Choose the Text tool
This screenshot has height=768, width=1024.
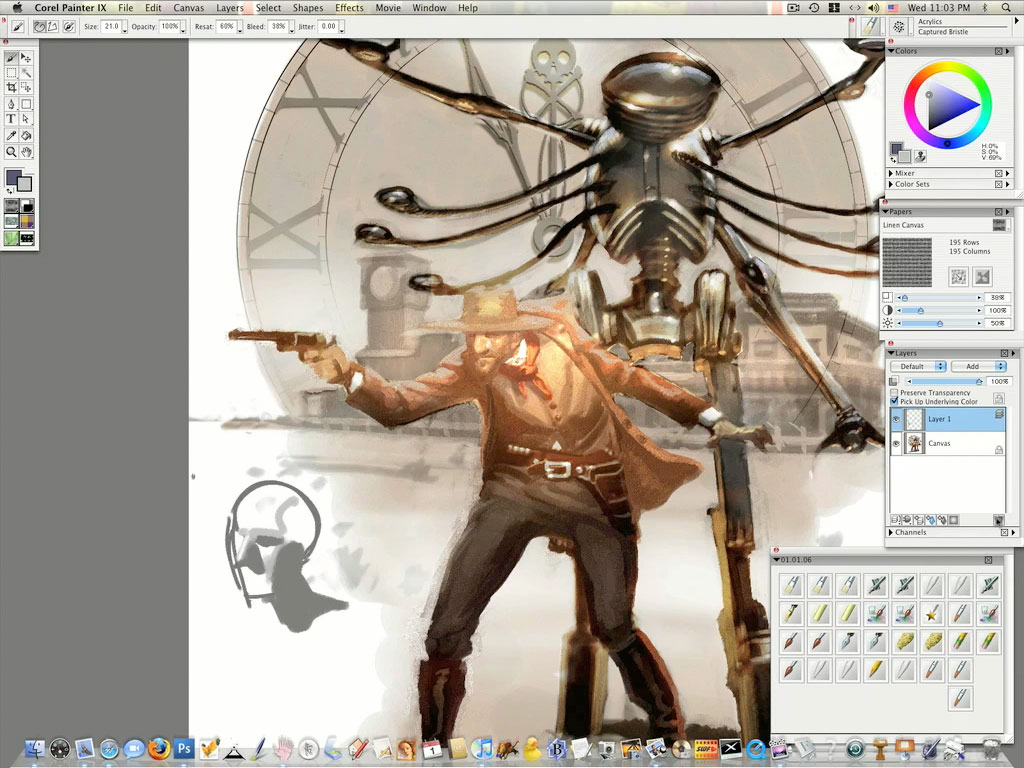click(11, 119)
